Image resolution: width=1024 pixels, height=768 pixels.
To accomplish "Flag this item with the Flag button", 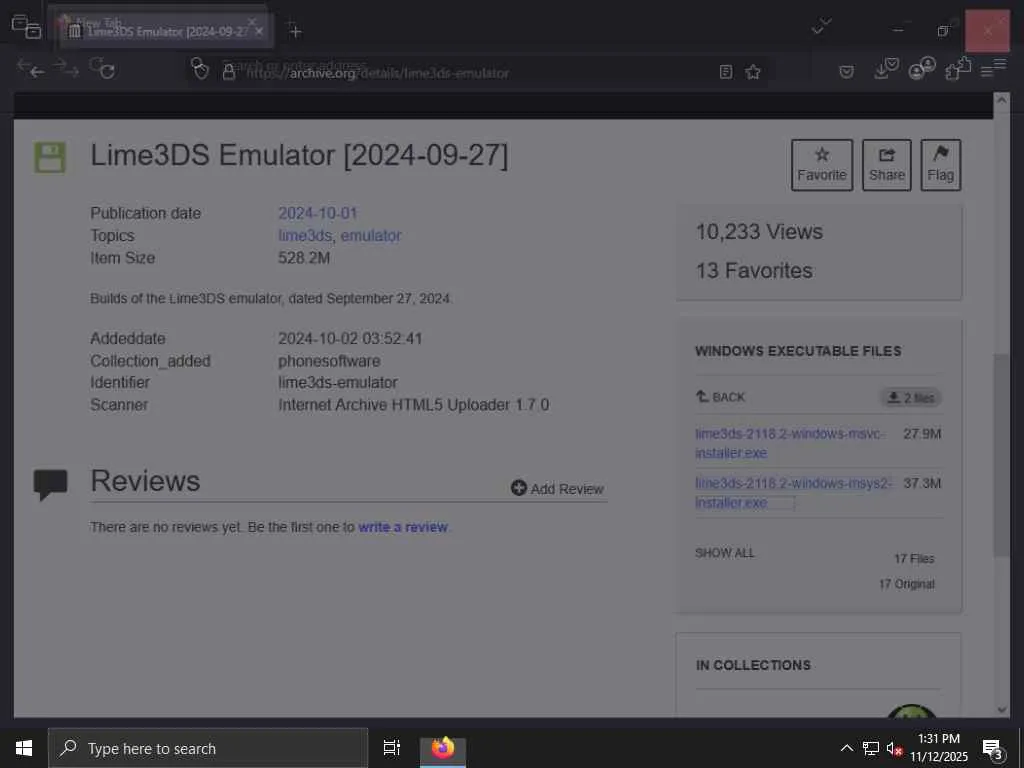I will [x=940, y=165].
